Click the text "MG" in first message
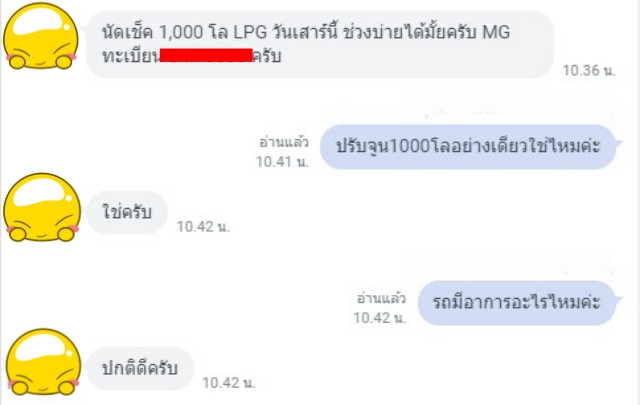Screen dimensions: 640x405 (496, 32)
